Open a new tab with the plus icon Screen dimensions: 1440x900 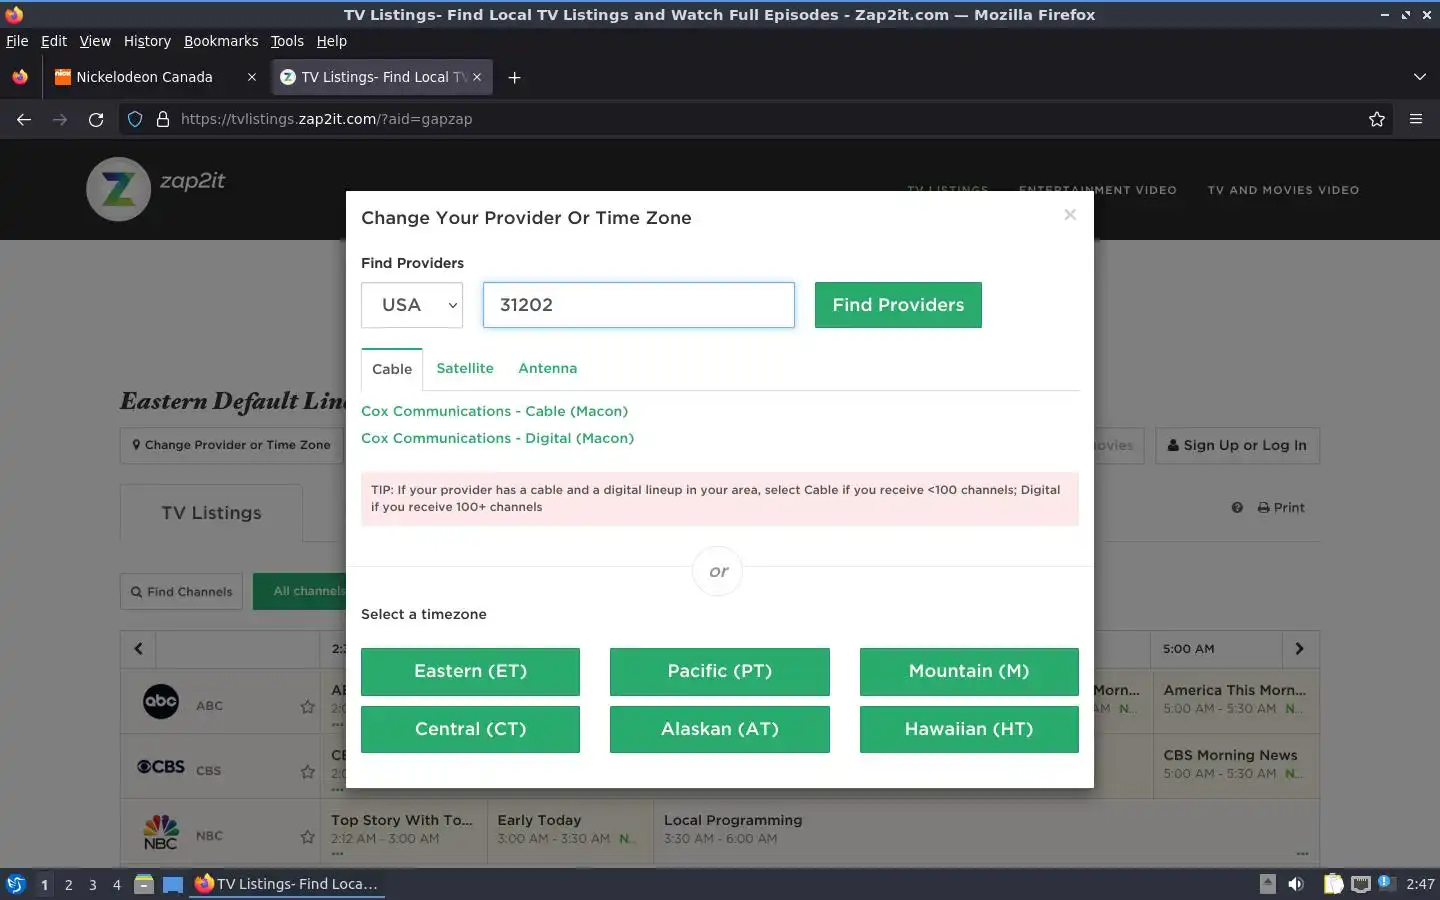[514, 77]
